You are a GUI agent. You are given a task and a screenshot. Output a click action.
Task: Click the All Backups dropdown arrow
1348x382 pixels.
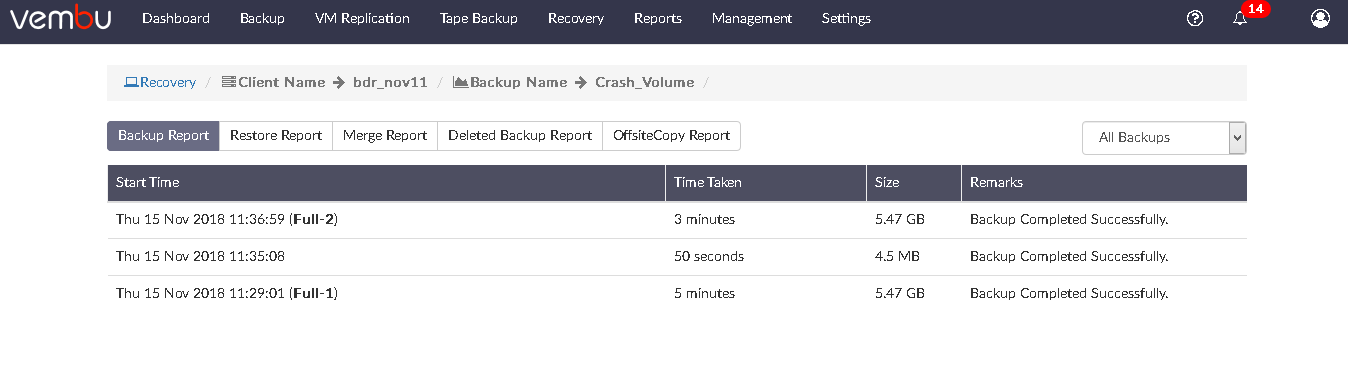point(1237,138)
